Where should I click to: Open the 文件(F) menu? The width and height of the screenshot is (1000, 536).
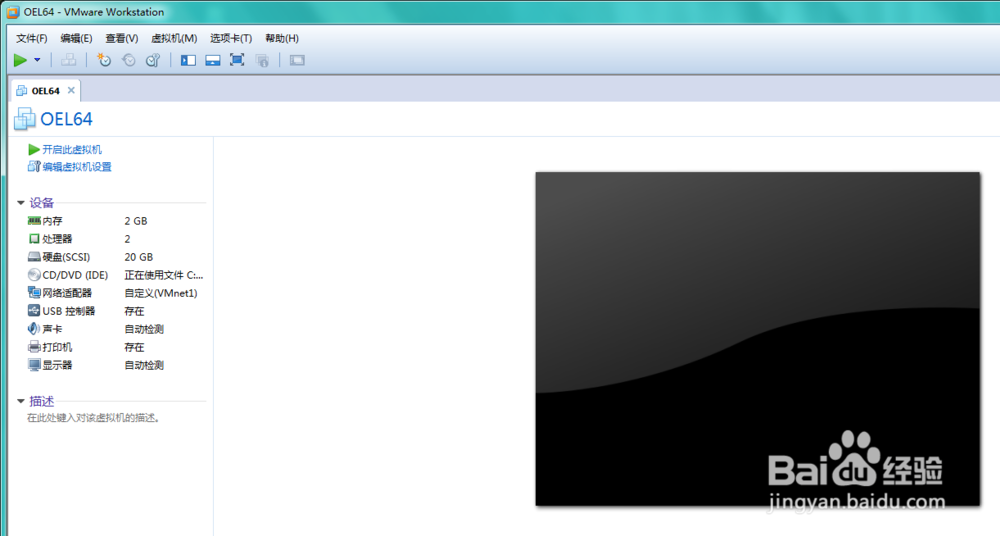pos(31,38)
